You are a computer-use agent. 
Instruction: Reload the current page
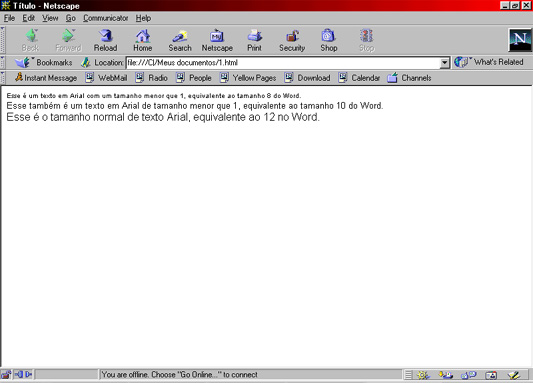105,40
